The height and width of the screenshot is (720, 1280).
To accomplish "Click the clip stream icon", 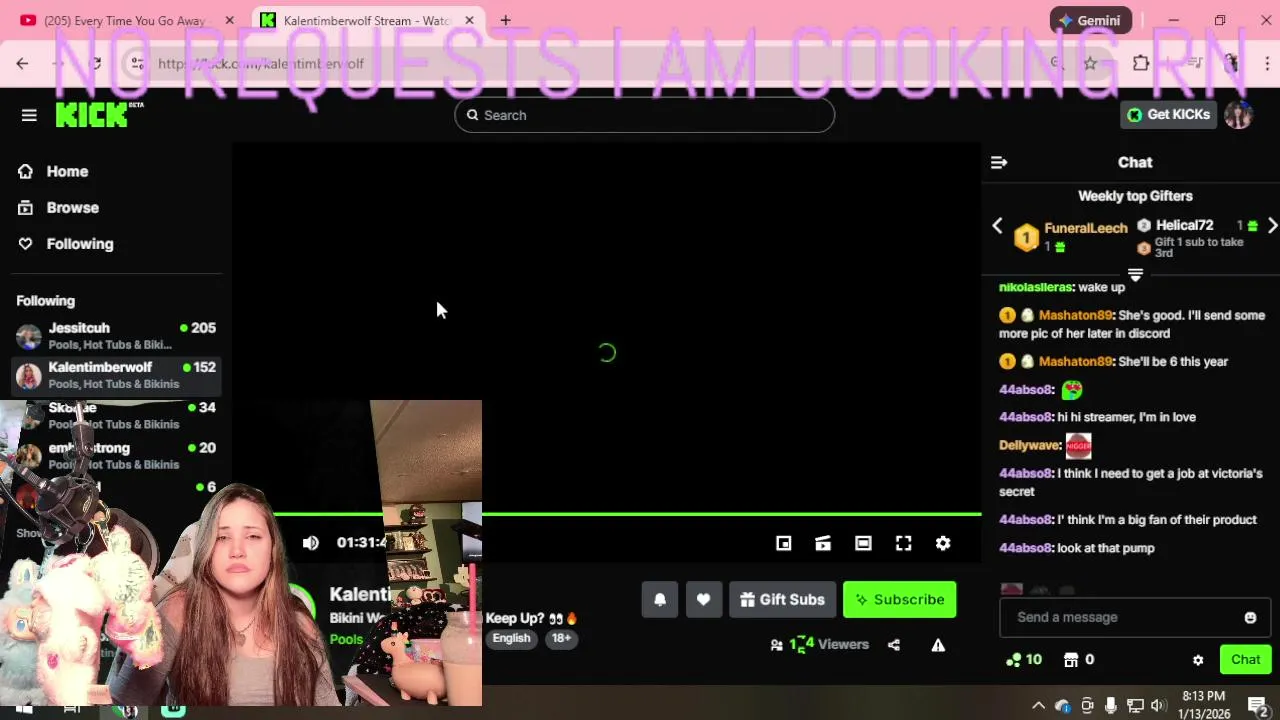I will tap(823, 543).
